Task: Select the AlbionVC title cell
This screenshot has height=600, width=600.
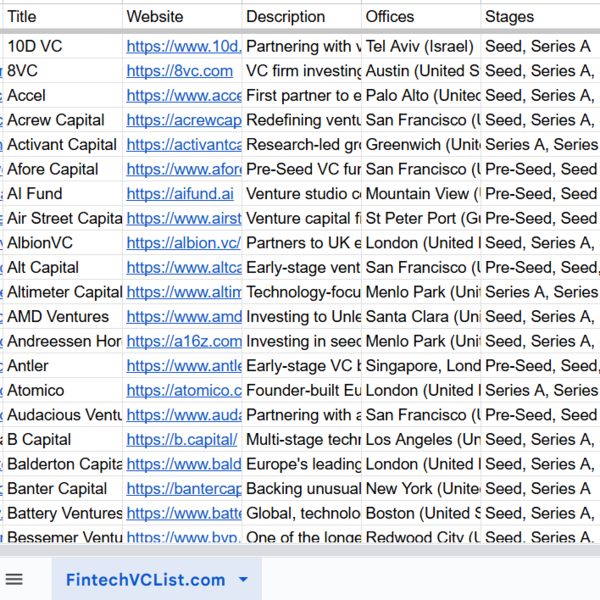Action: [x=63, y=243]
